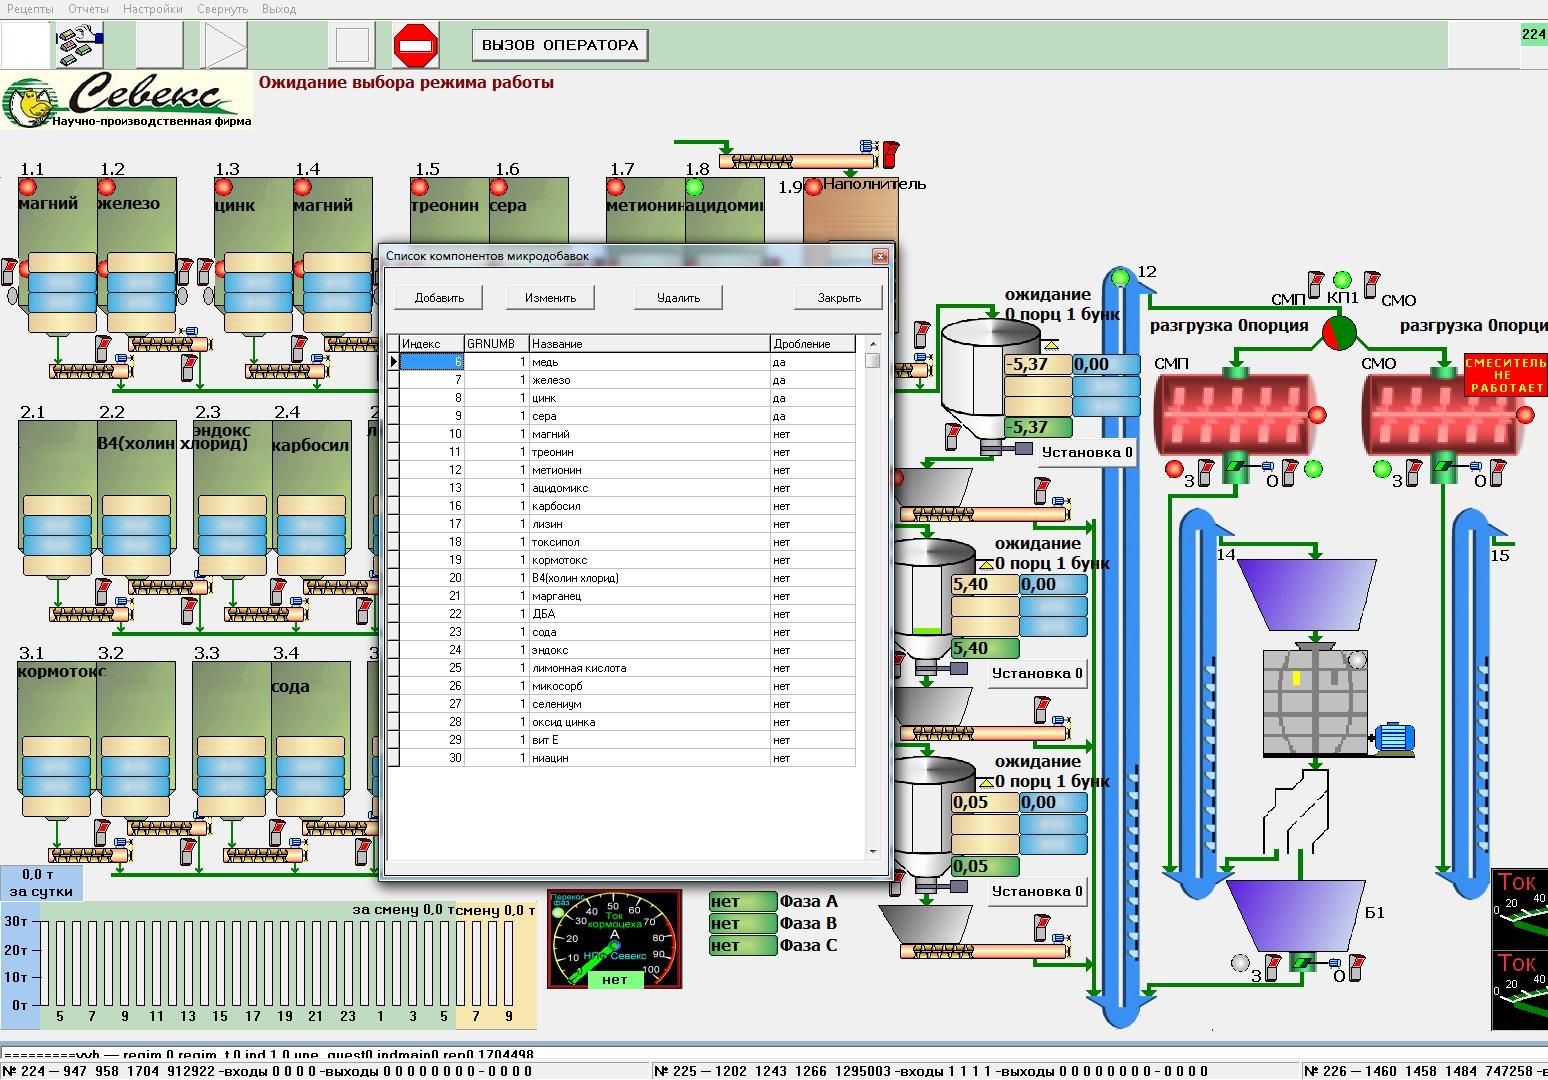Open the microadditive components toolbar icon
This screenshot has height=1080, width=1548.
tap(79, 45)
